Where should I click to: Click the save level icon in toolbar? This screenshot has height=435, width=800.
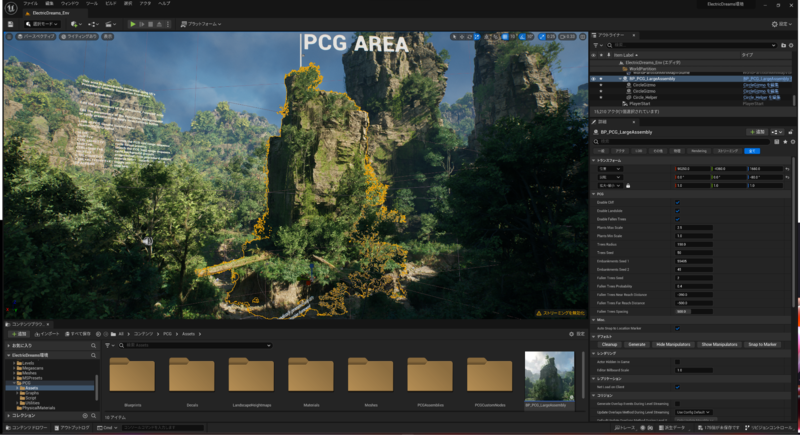pyautogui.click(x=11, y=24)
